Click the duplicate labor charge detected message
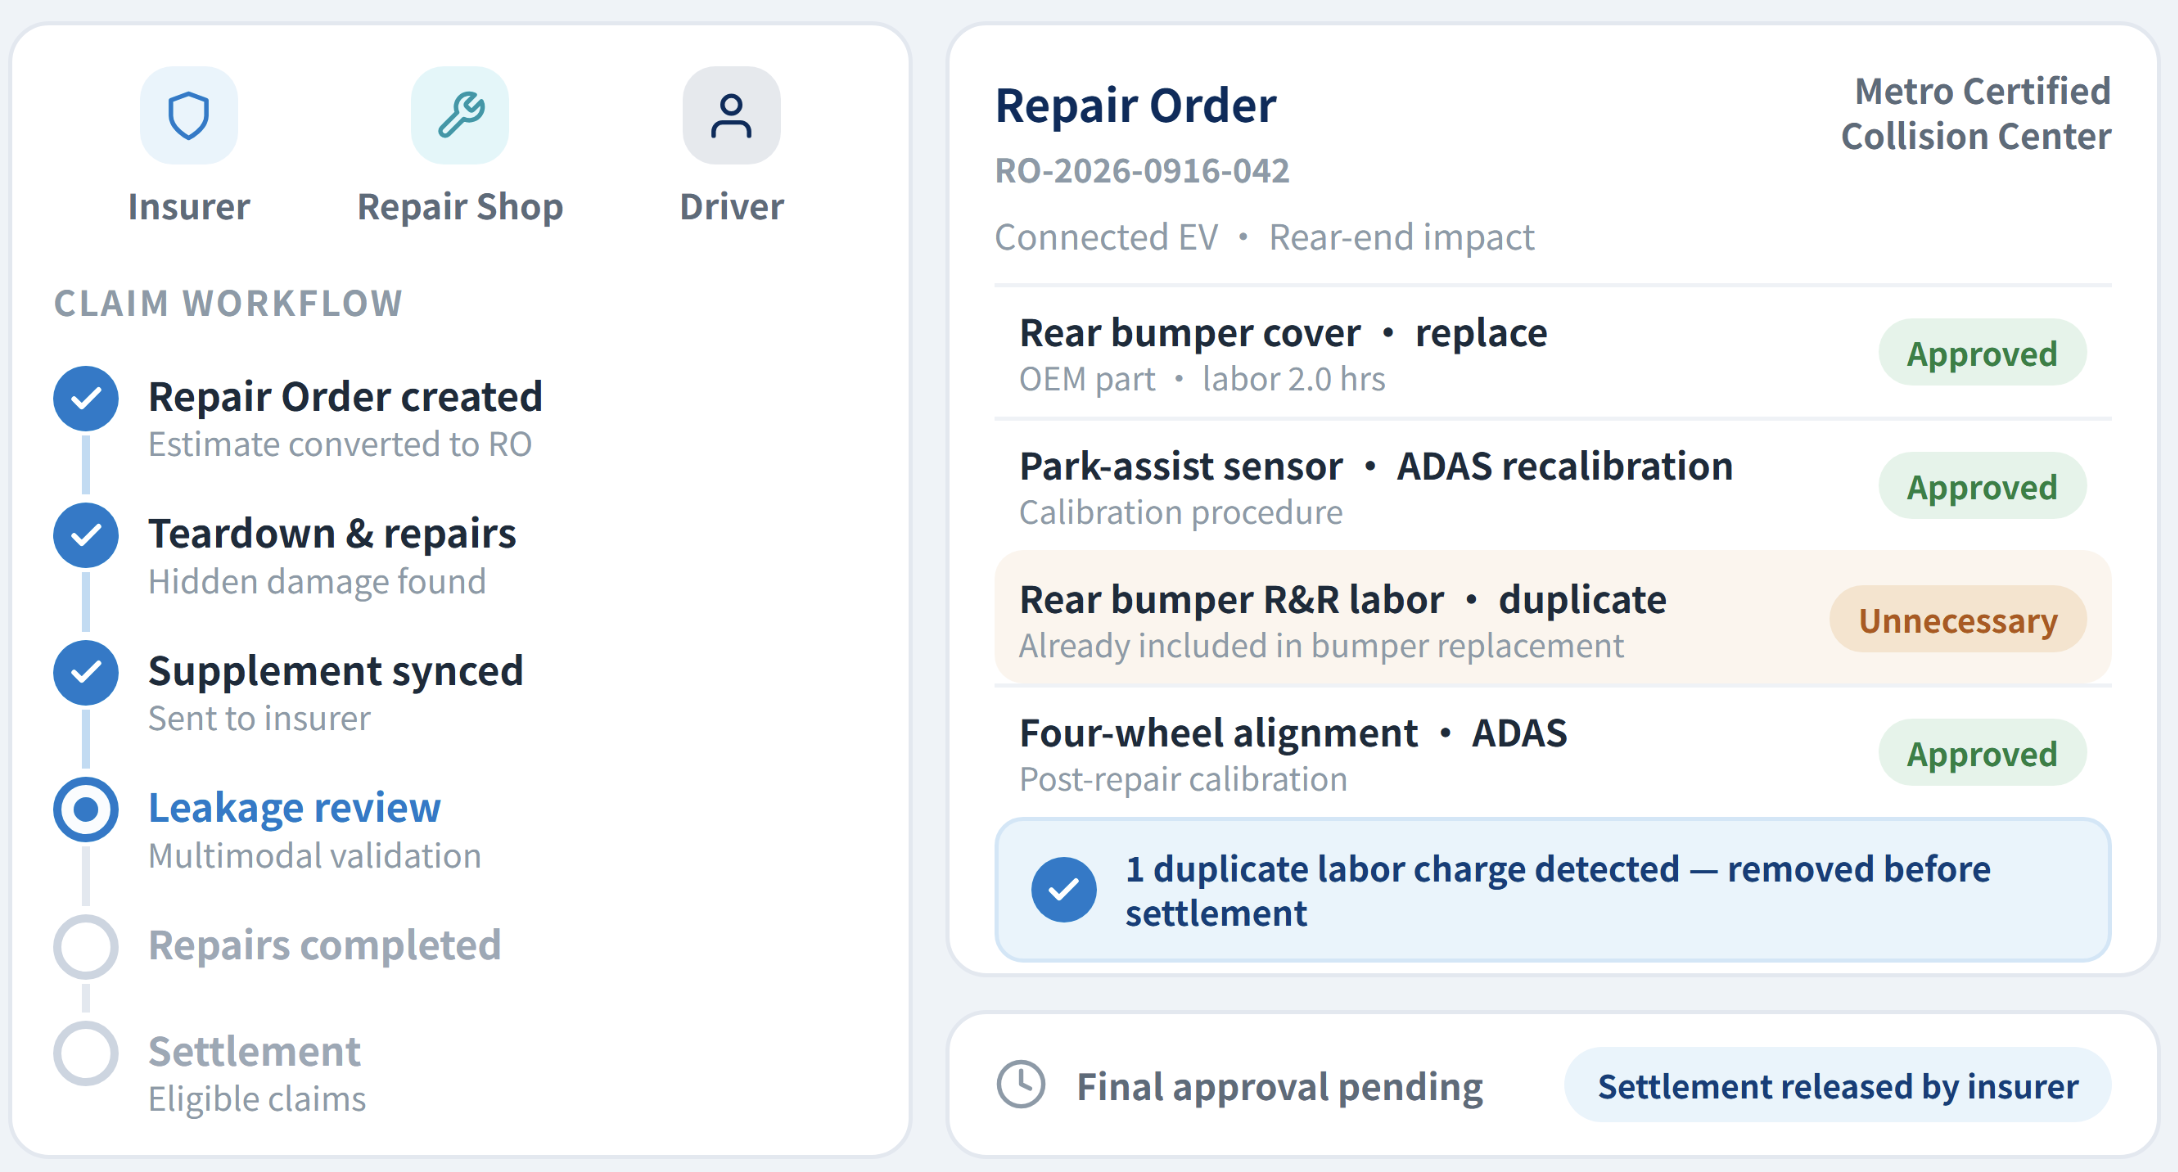Image resolution: width=2178 pixels, height=1172 pixels. coord(1557,891)
